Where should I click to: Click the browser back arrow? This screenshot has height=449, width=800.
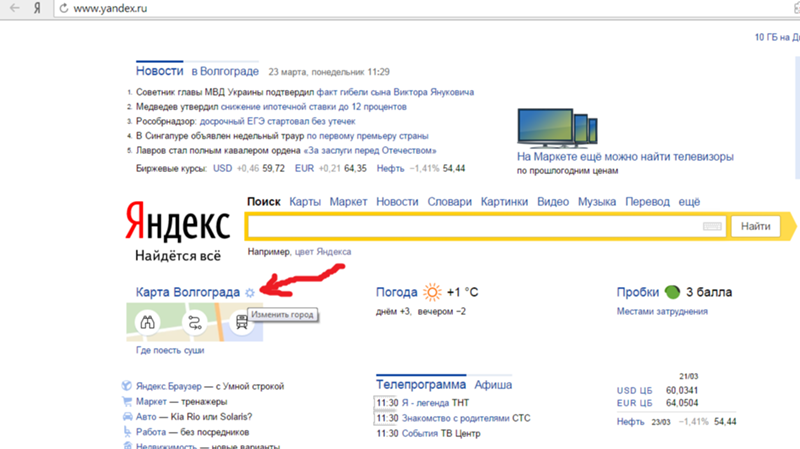15,8
